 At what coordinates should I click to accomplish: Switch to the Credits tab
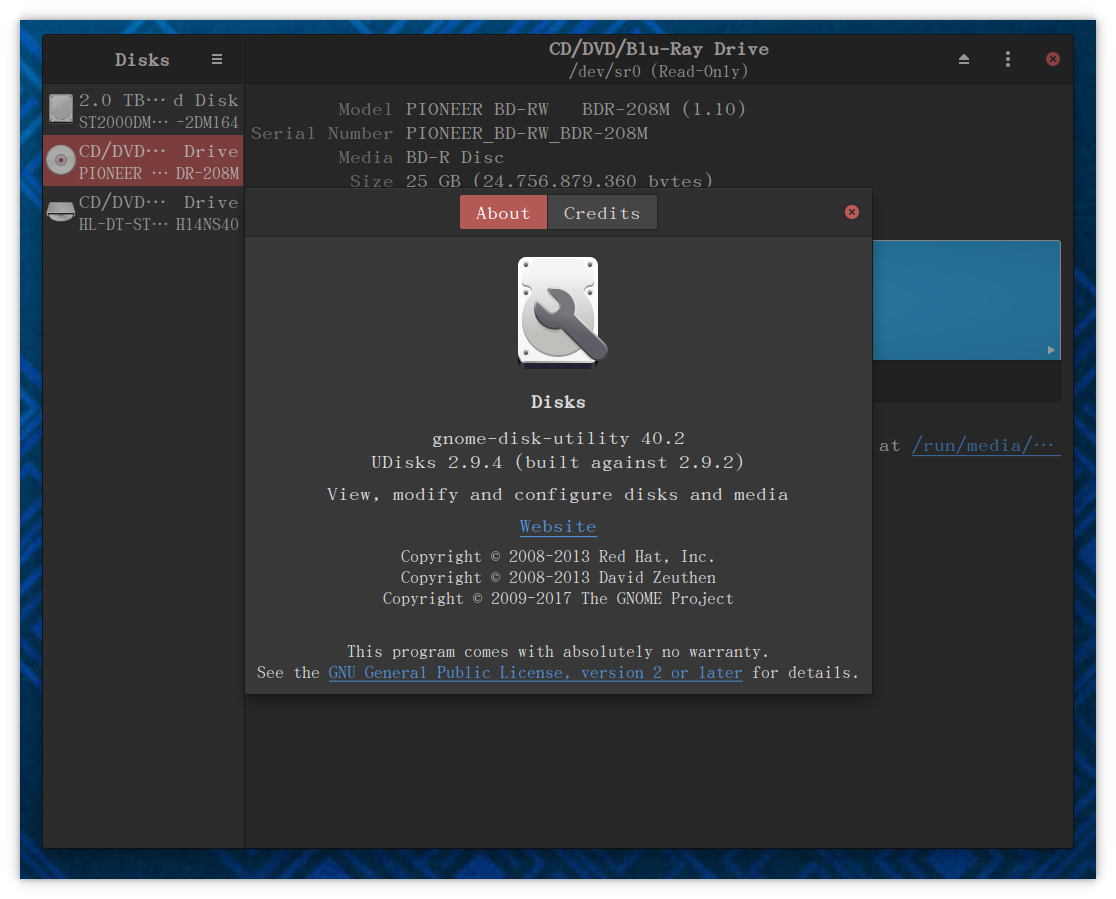[602, 213]
